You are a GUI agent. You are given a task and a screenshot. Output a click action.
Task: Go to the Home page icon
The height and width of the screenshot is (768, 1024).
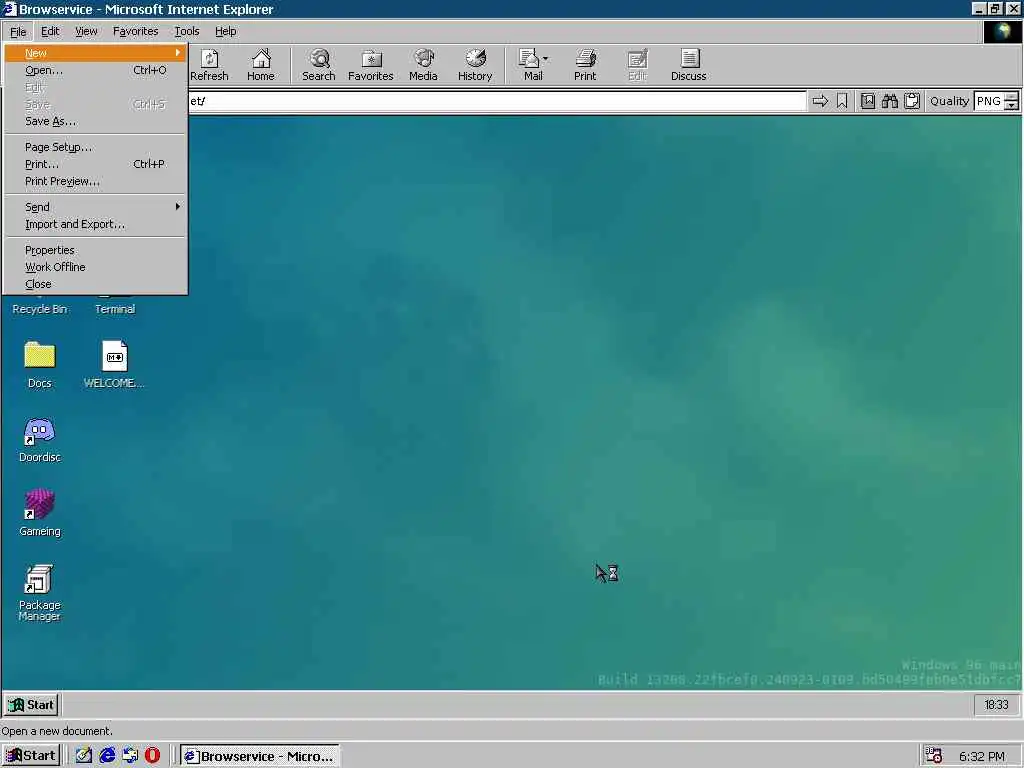[x=261, y=65]
